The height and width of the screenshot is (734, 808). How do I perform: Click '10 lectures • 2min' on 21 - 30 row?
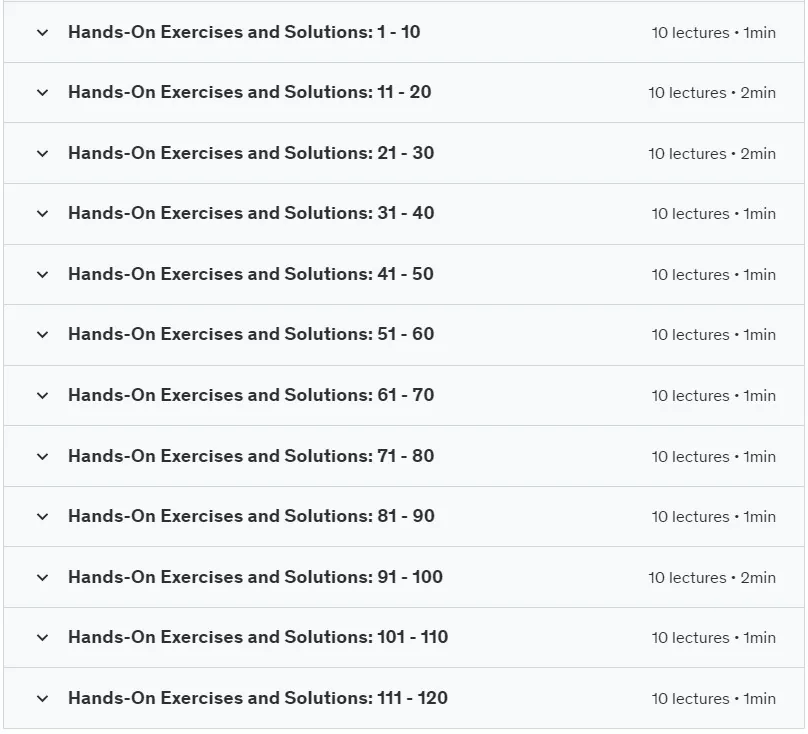coord(712,154)
